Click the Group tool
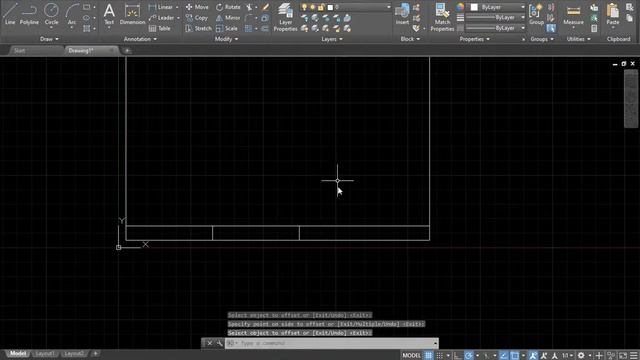 point(536,13)
